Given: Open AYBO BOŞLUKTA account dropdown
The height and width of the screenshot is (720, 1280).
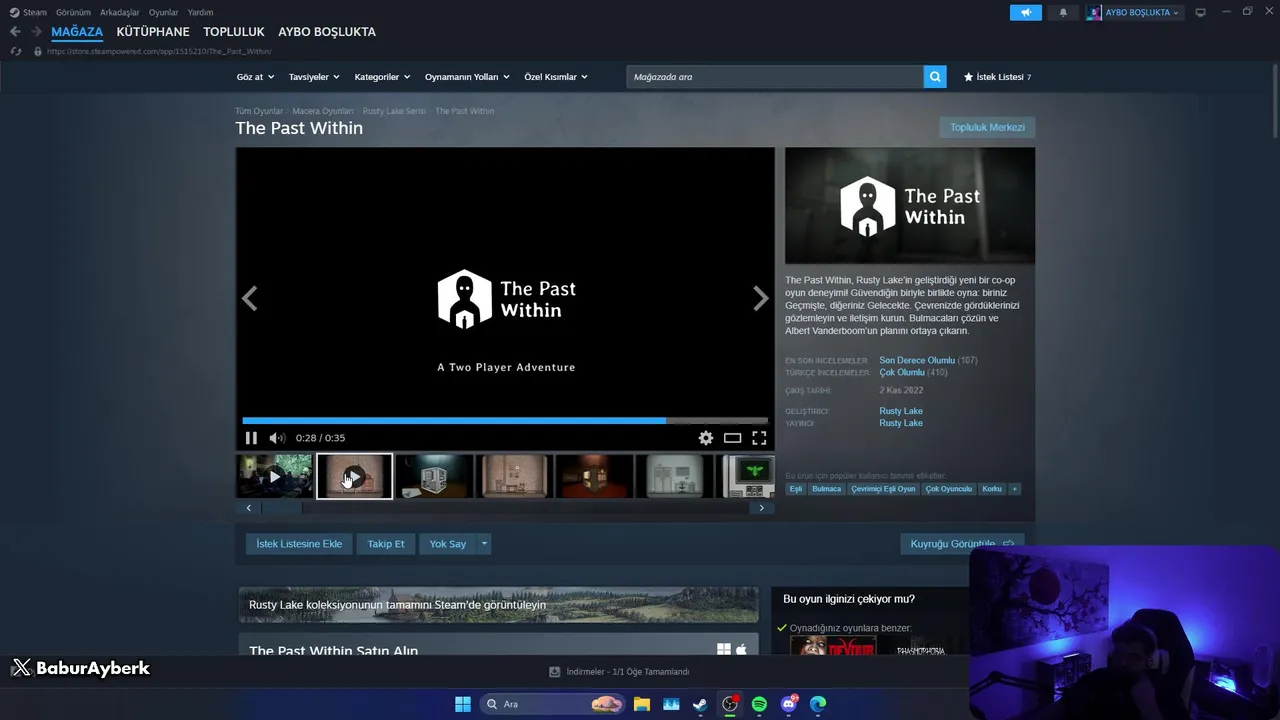Looking at the screenshot, I should 1134,12.
